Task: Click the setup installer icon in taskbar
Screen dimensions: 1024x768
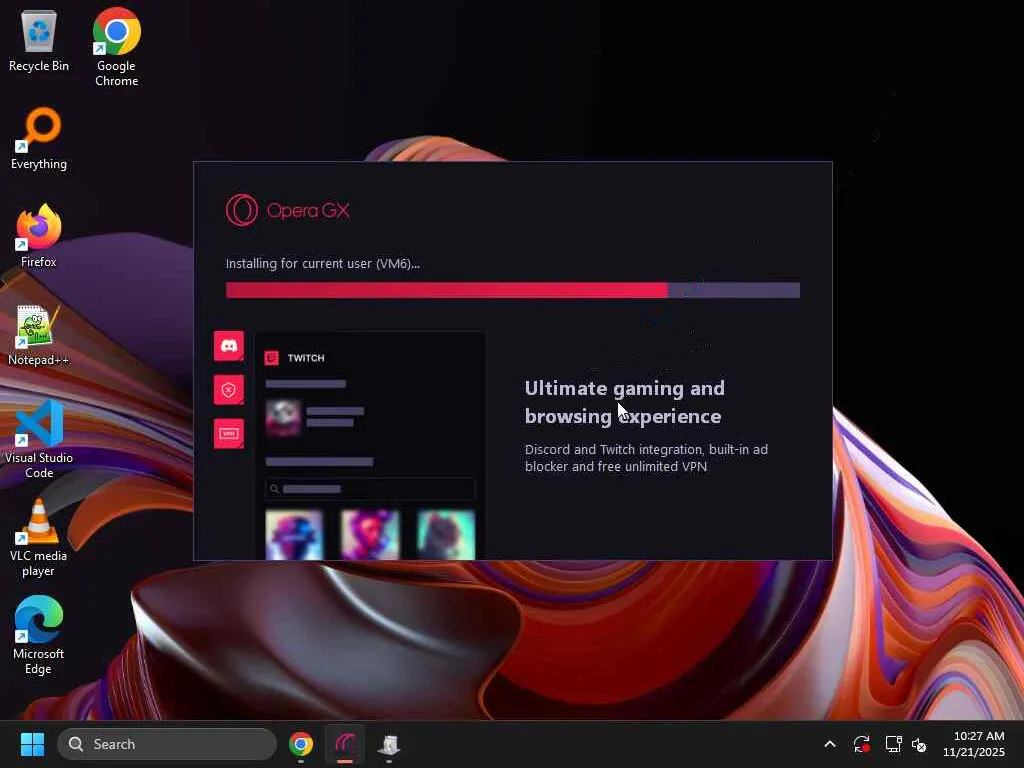Action: click(x=389, y=744)
